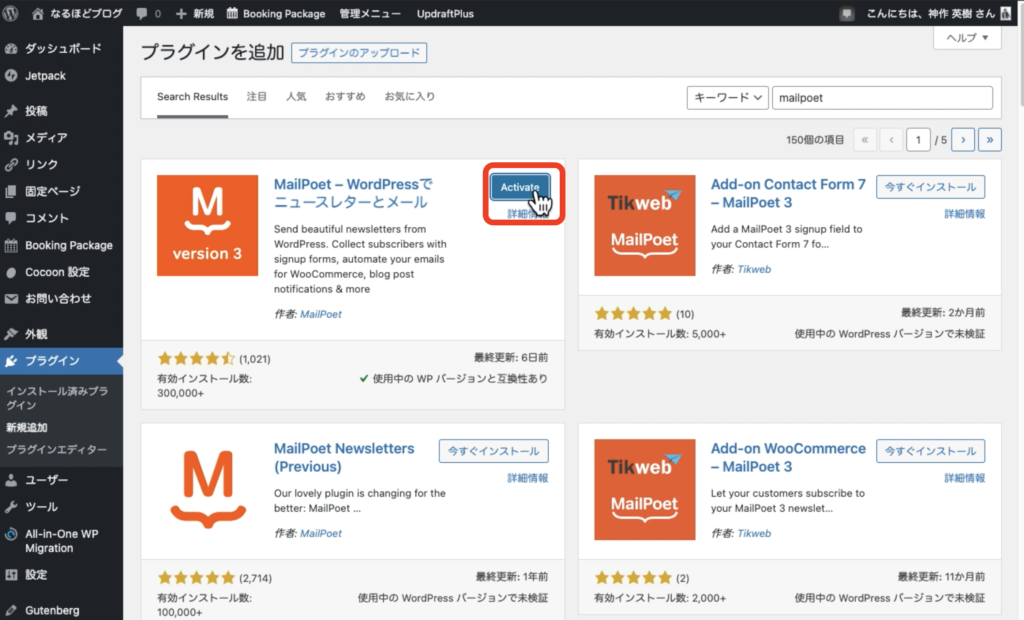The height and width of the screenshot is (620, 1024).
Task: Click the プラグインのアップロード button
Action: tap(359, 53)
